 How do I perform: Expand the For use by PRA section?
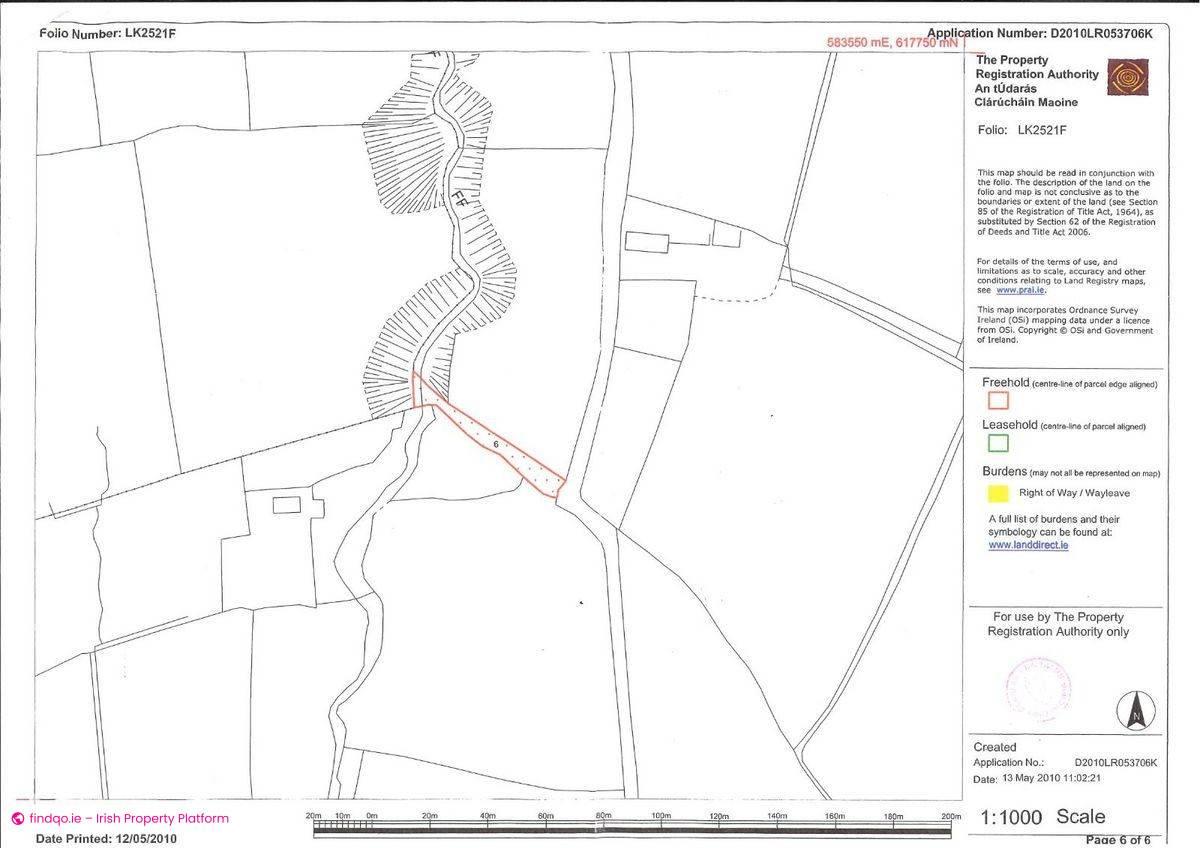[x=1056, y=624]
